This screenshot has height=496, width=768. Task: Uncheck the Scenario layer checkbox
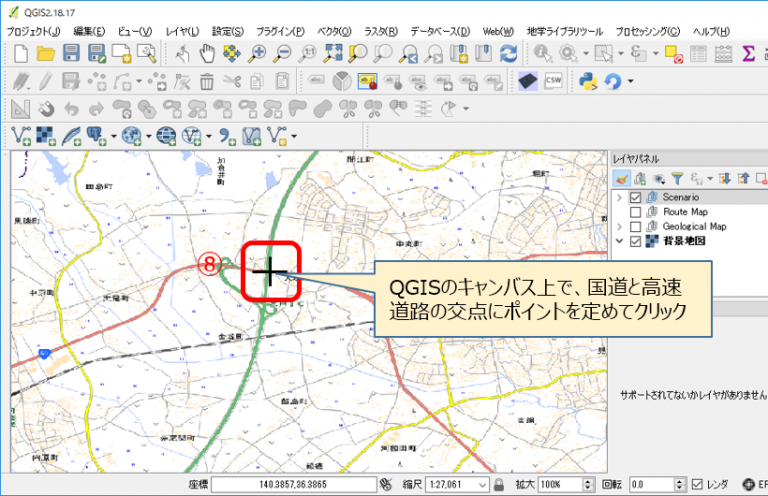635,197
